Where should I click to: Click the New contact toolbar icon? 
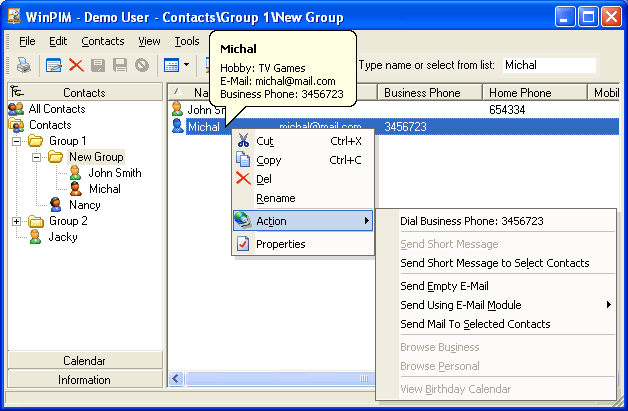click(53, 65)
